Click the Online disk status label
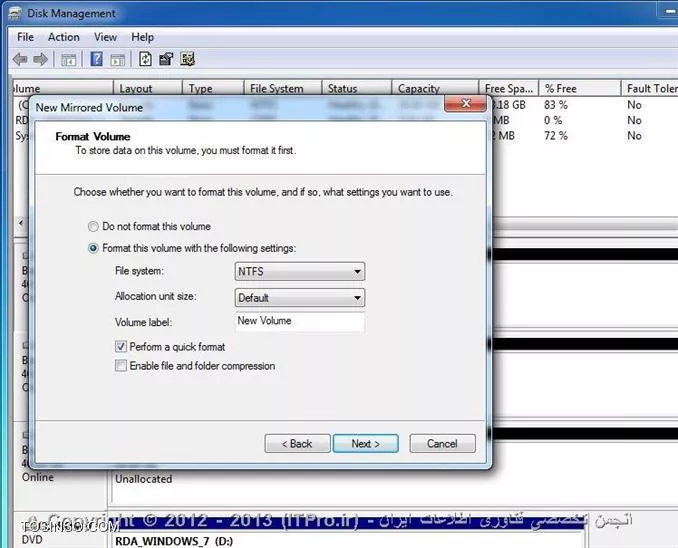Image resolution: width=678 pixels, height=548 pixels. point(38,477)
